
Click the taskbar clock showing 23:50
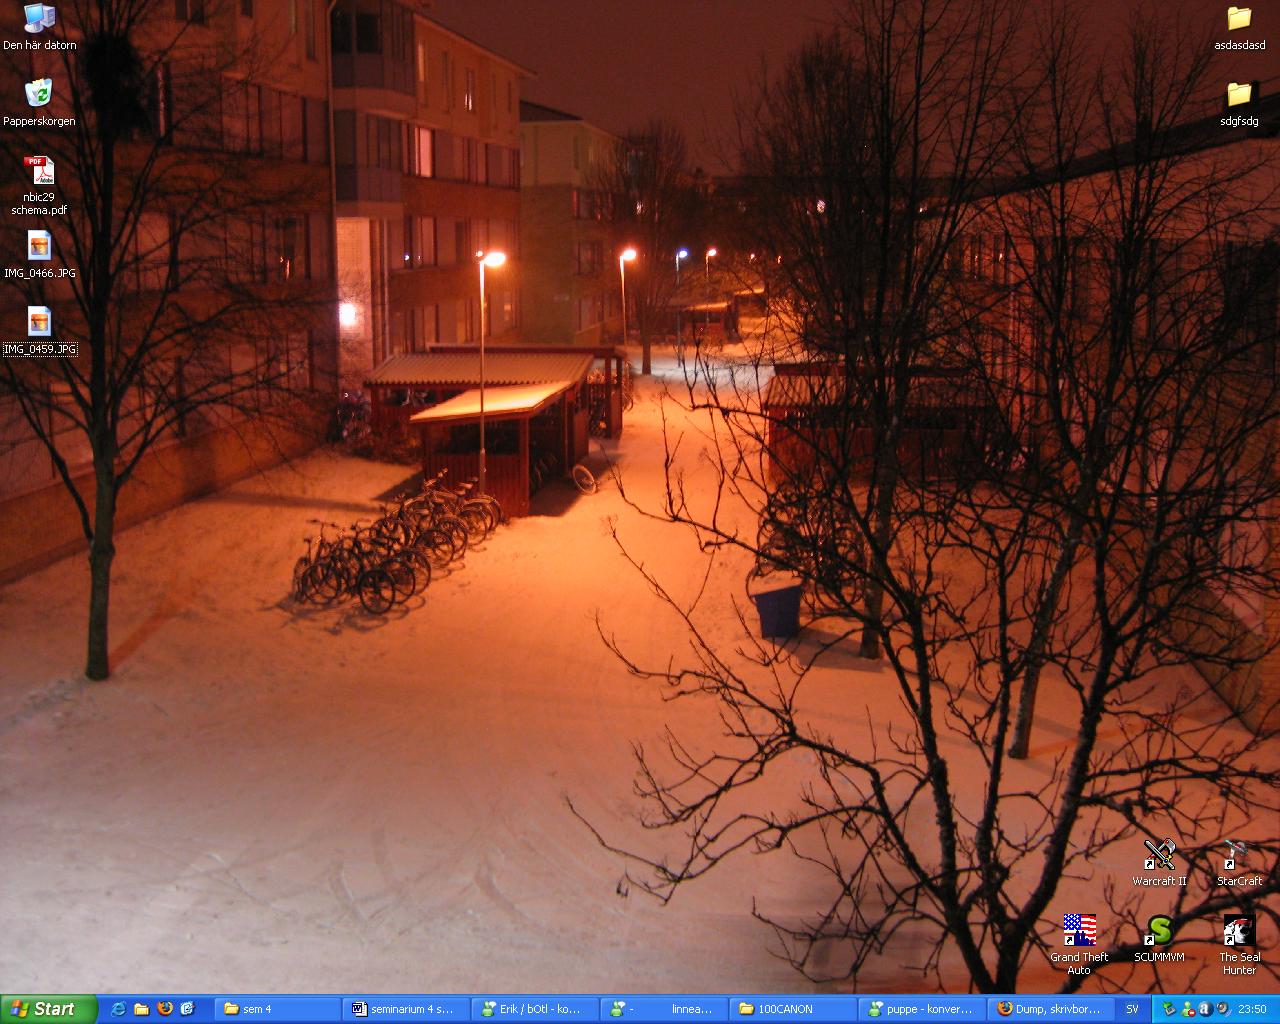click(x=1252, y=1009)
